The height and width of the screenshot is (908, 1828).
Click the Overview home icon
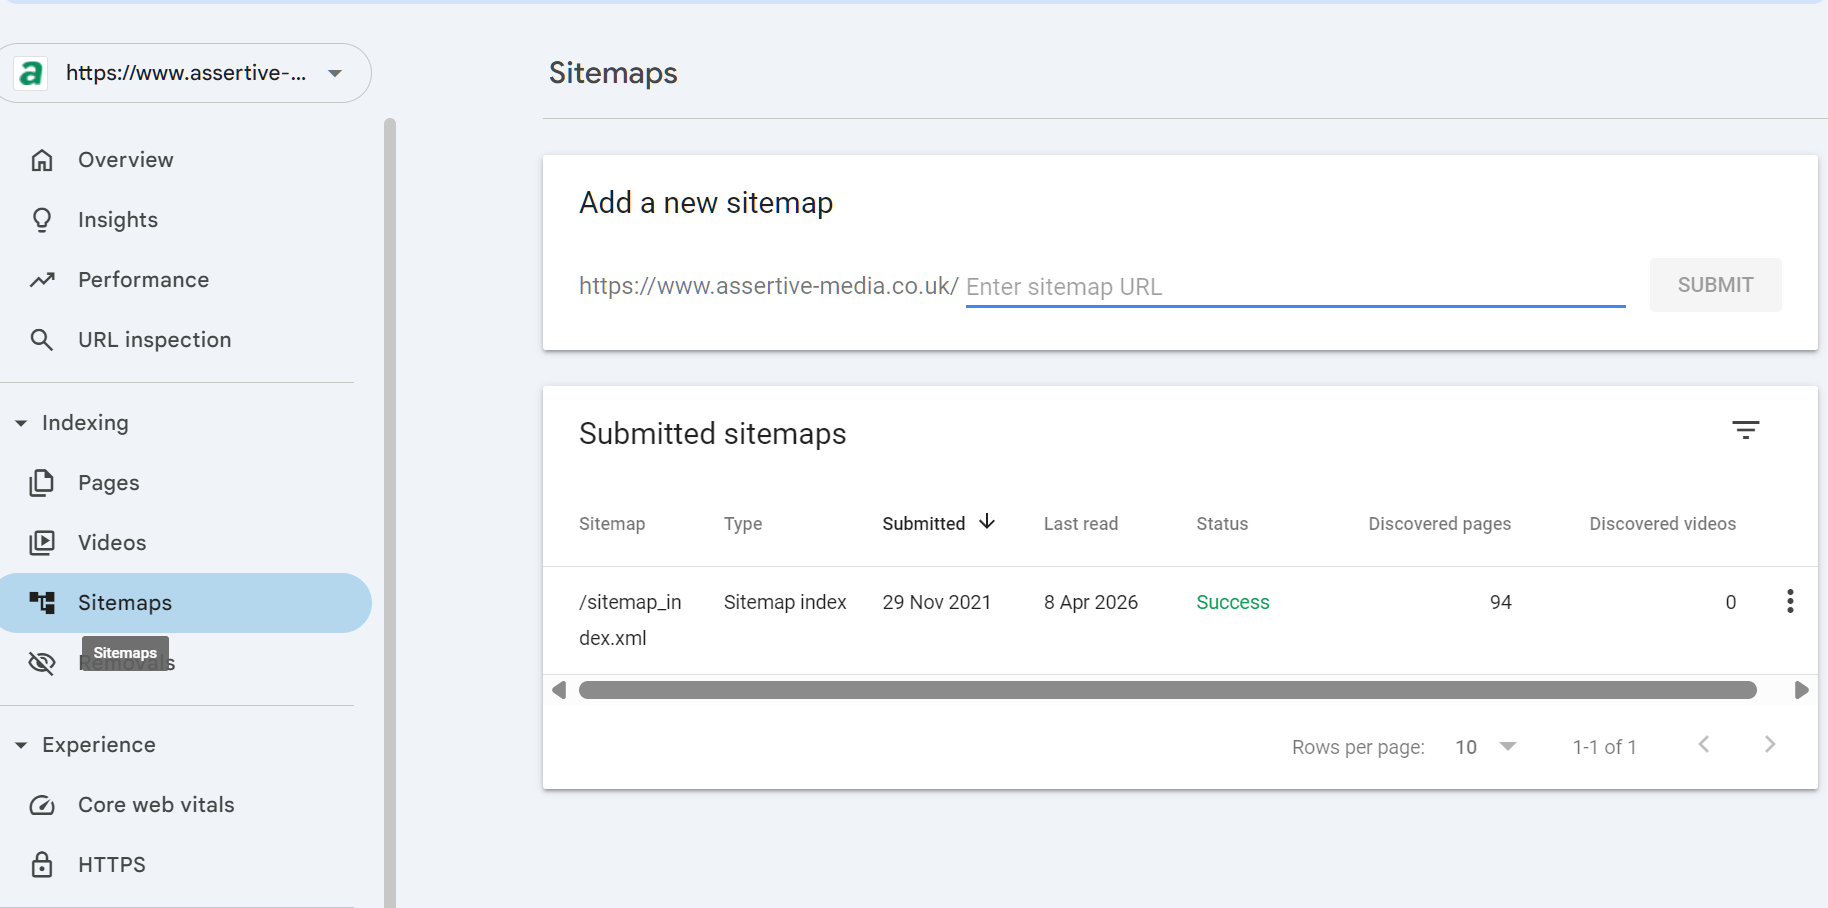[42, 160]
